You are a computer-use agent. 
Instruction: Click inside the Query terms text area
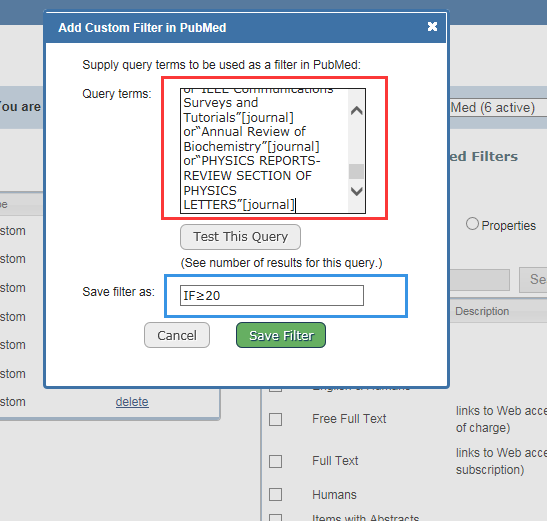(x=264, y=151)
